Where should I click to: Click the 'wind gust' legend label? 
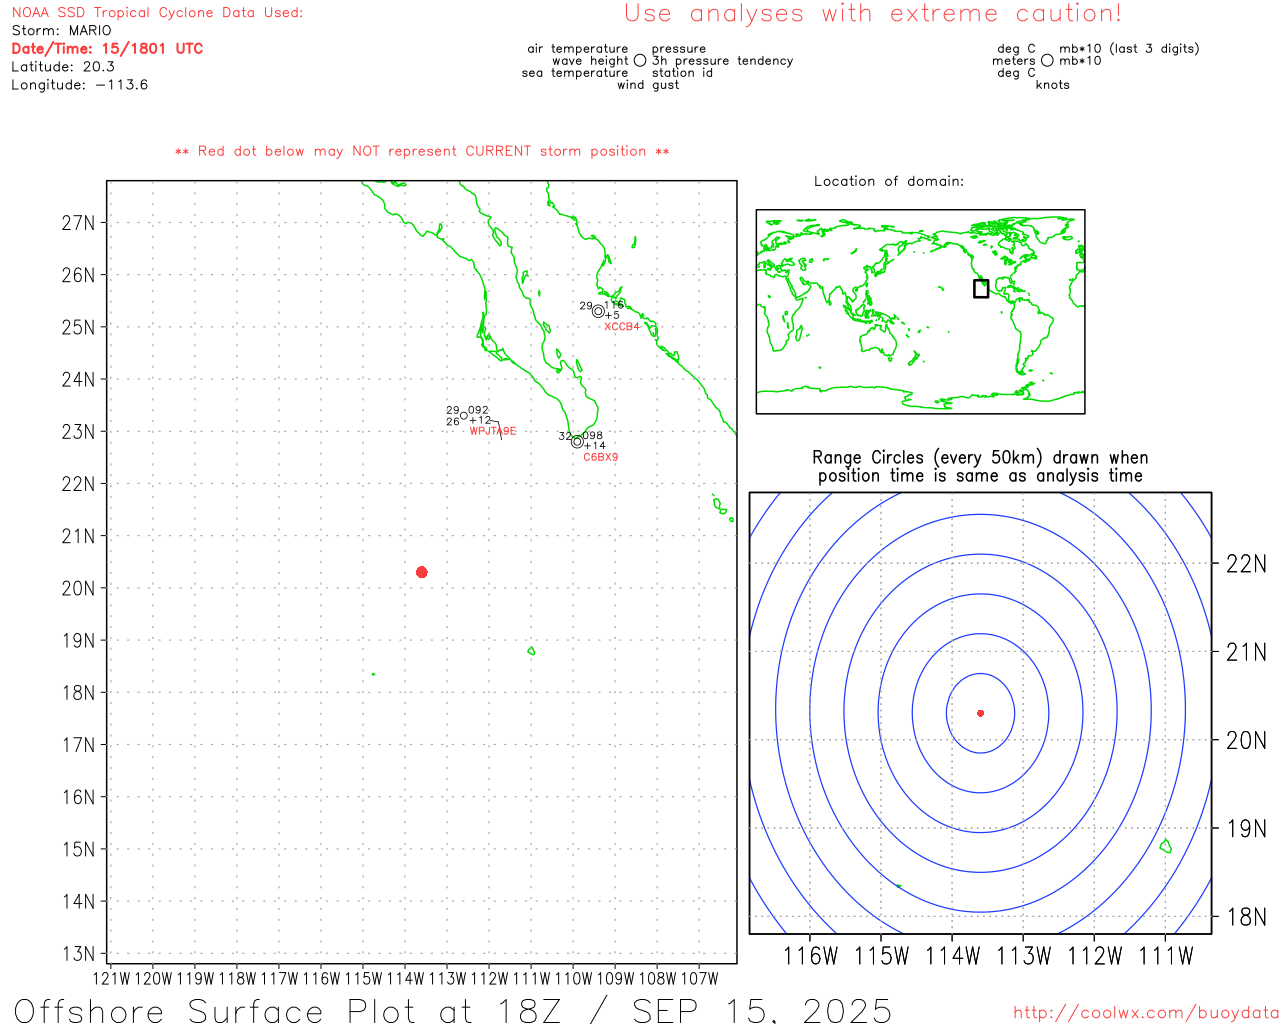point(648,85)
